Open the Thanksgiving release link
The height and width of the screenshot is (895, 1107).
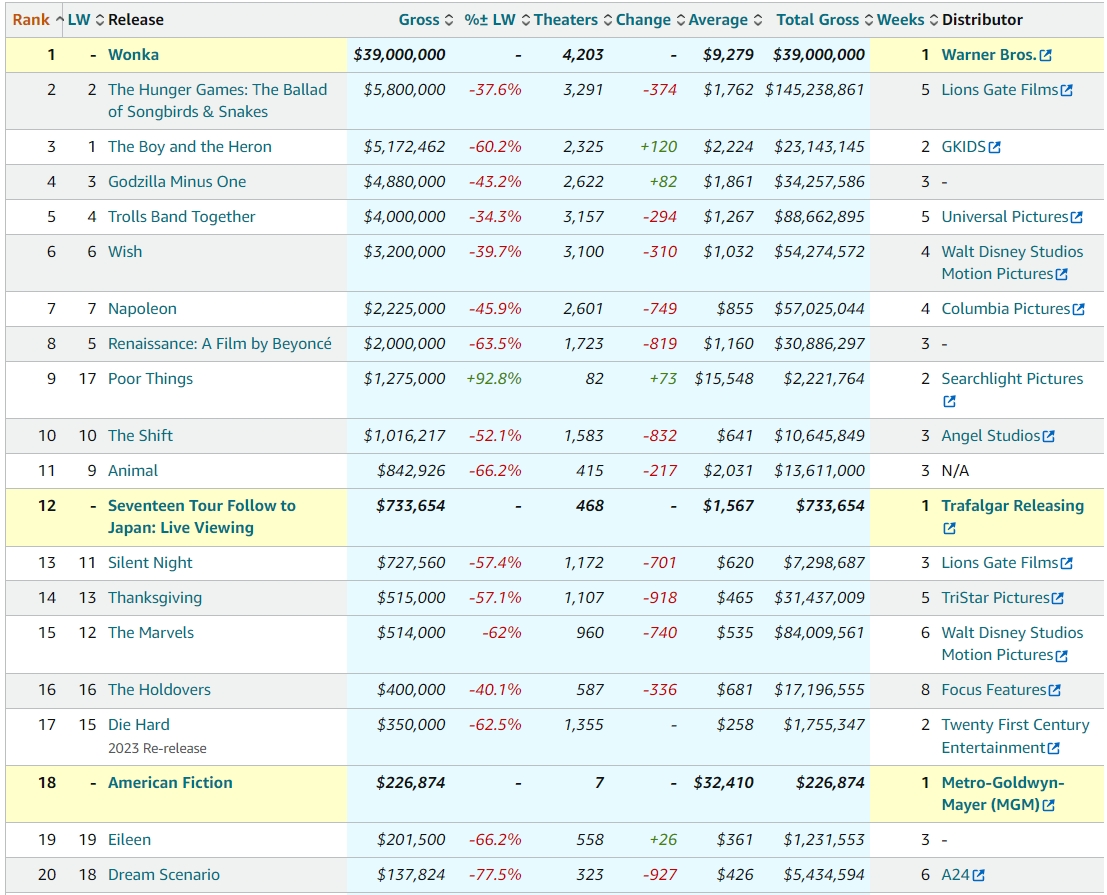(155, 598)
